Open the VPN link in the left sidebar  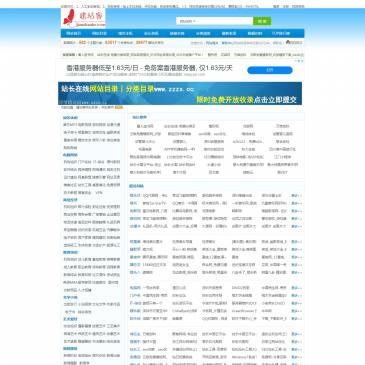click(x=99, y=193)
